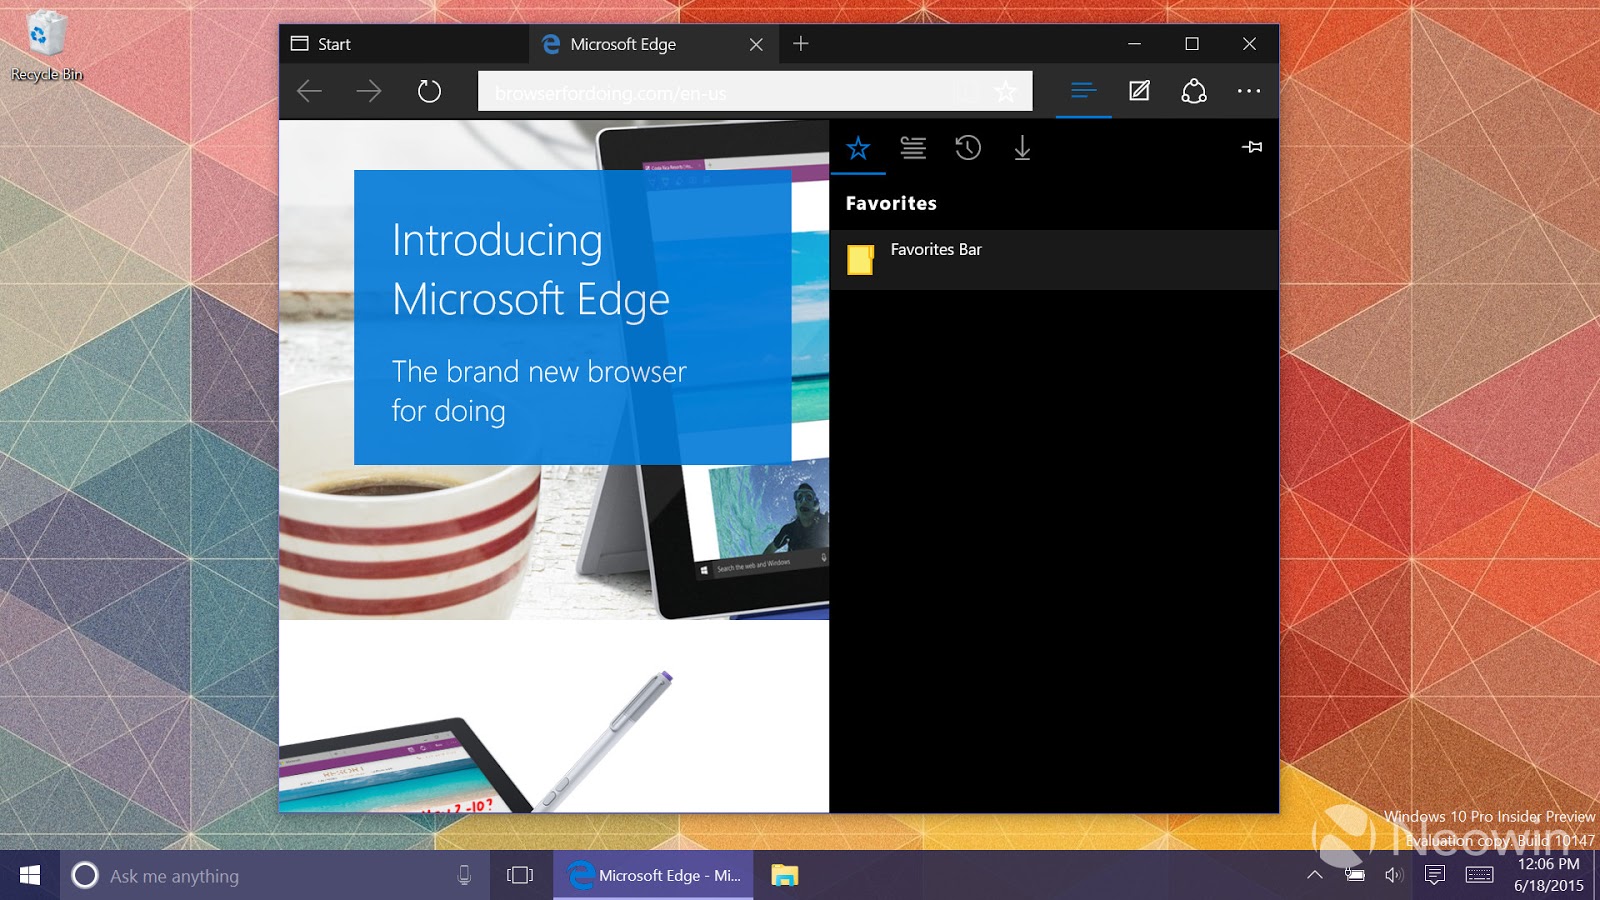Open the More actions ellipsis menu
Image resolution: width=1600 pixels, height=900 pixels.
pos(1249,91)
